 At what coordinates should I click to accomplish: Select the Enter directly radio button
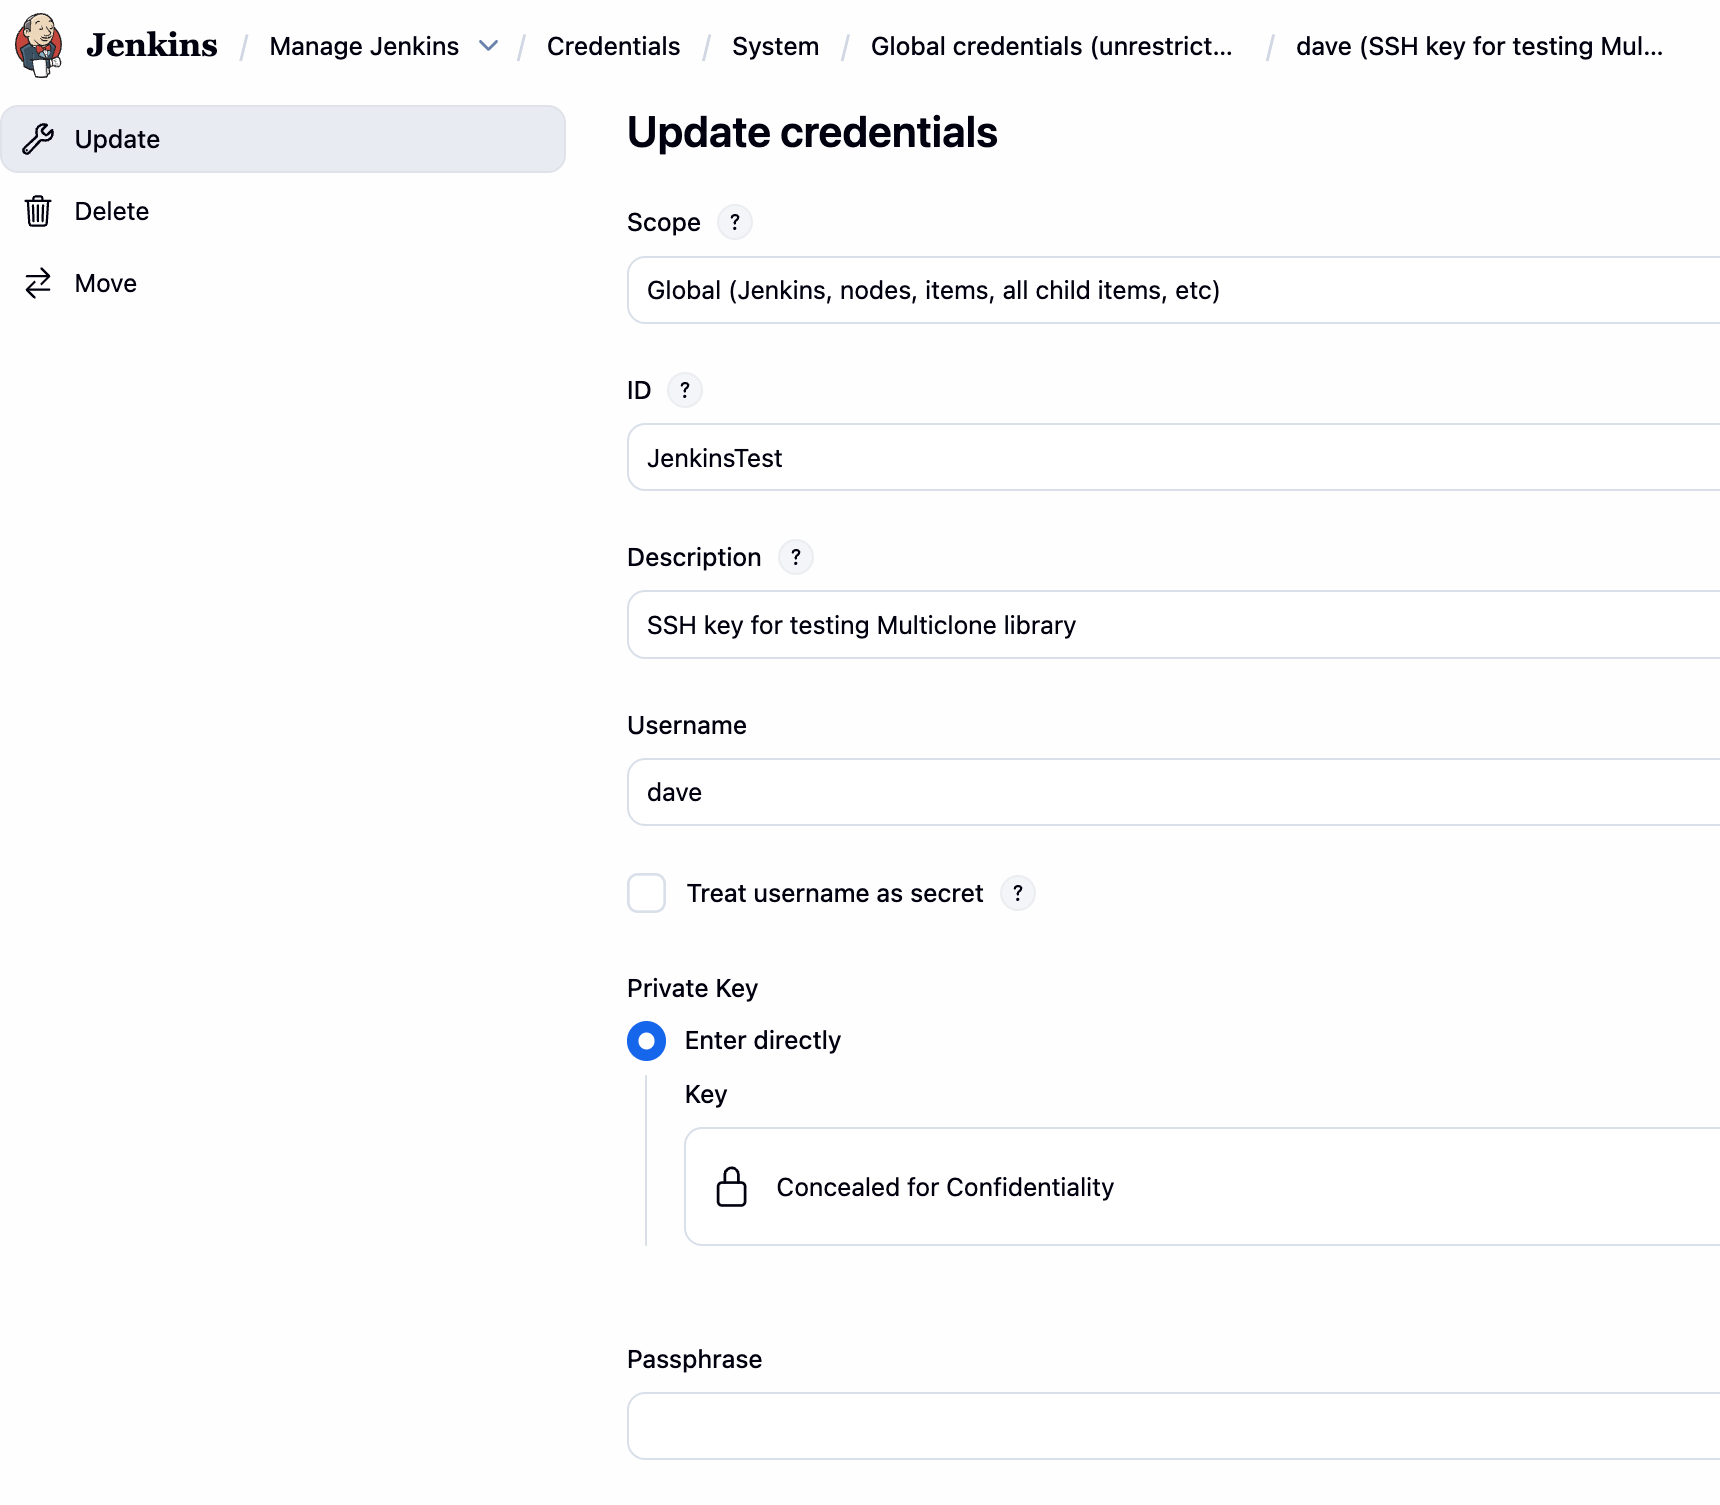647,1041
